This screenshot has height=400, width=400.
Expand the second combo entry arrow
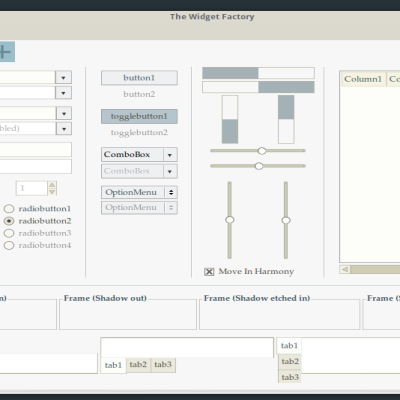point(63,93)
